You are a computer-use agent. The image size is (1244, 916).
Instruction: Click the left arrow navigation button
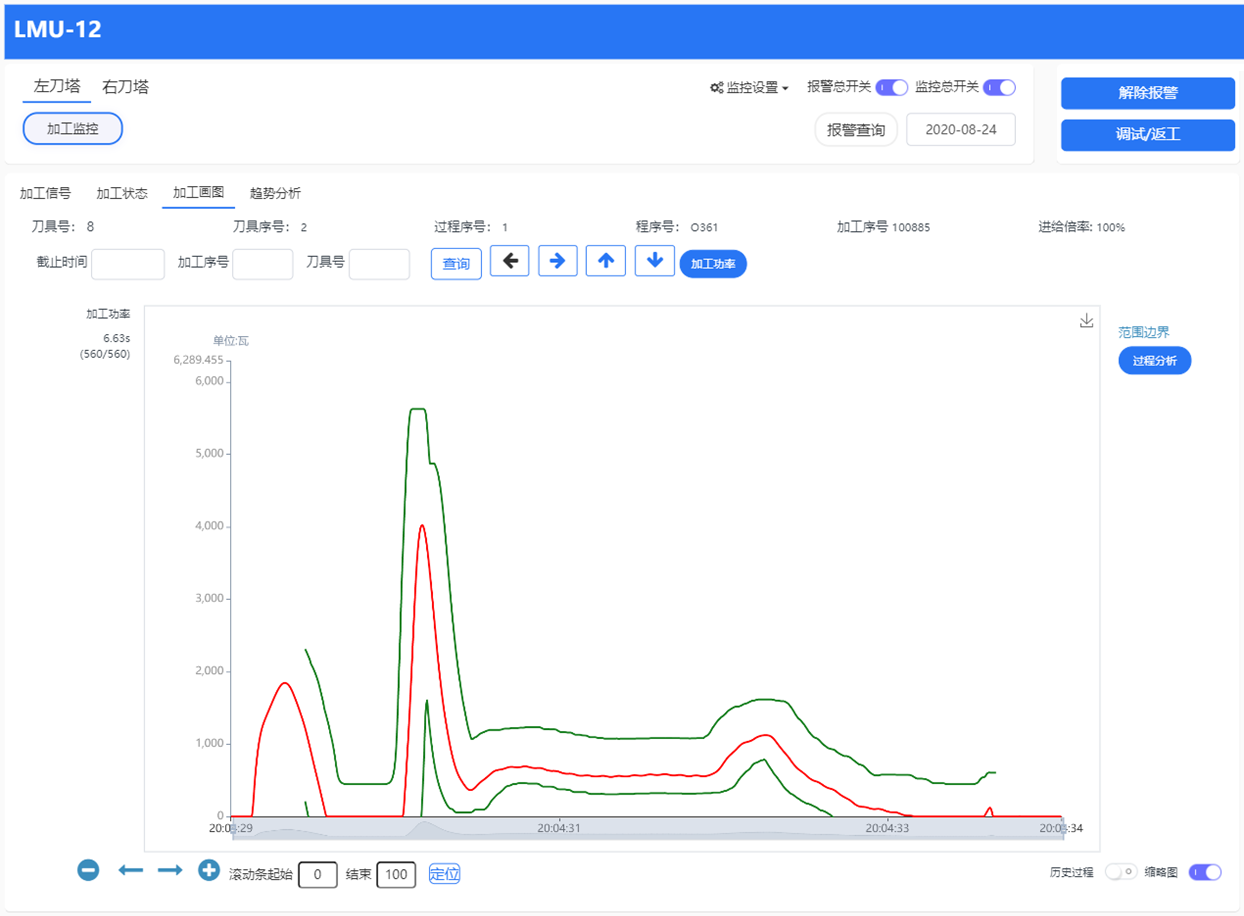pos(510,261)
